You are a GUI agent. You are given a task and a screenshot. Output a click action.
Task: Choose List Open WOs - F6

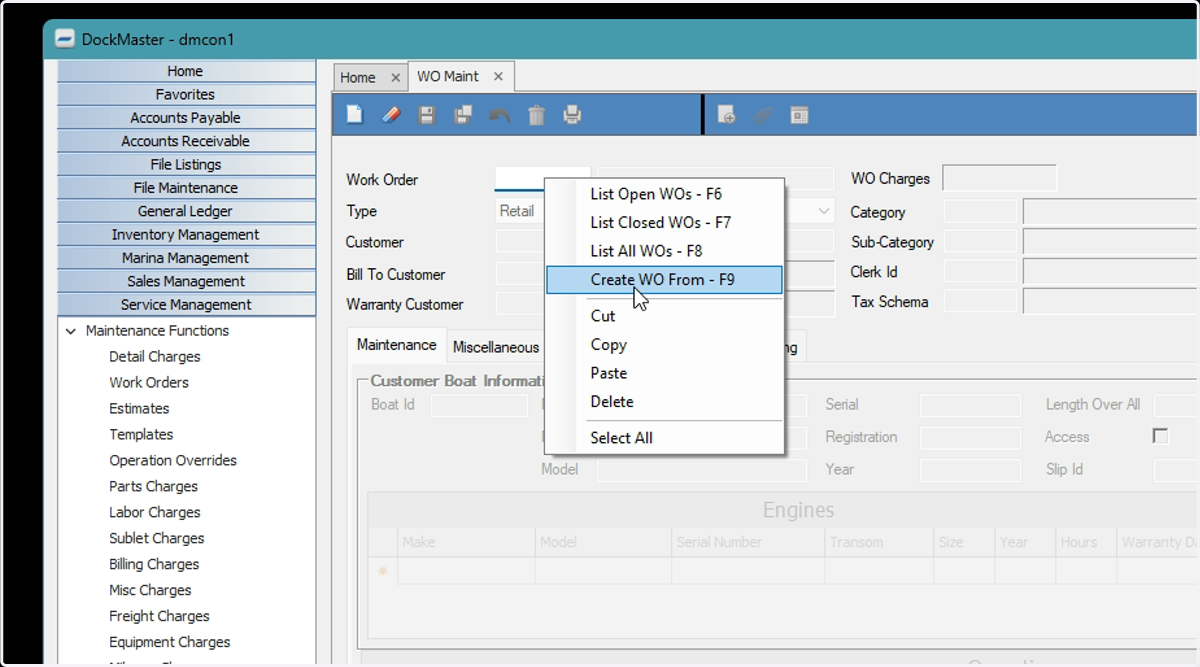(664, 194)
